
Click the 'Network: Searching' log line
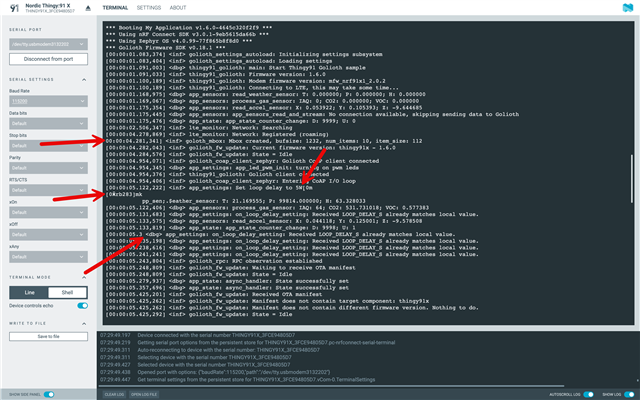click(x=199, y=128)
